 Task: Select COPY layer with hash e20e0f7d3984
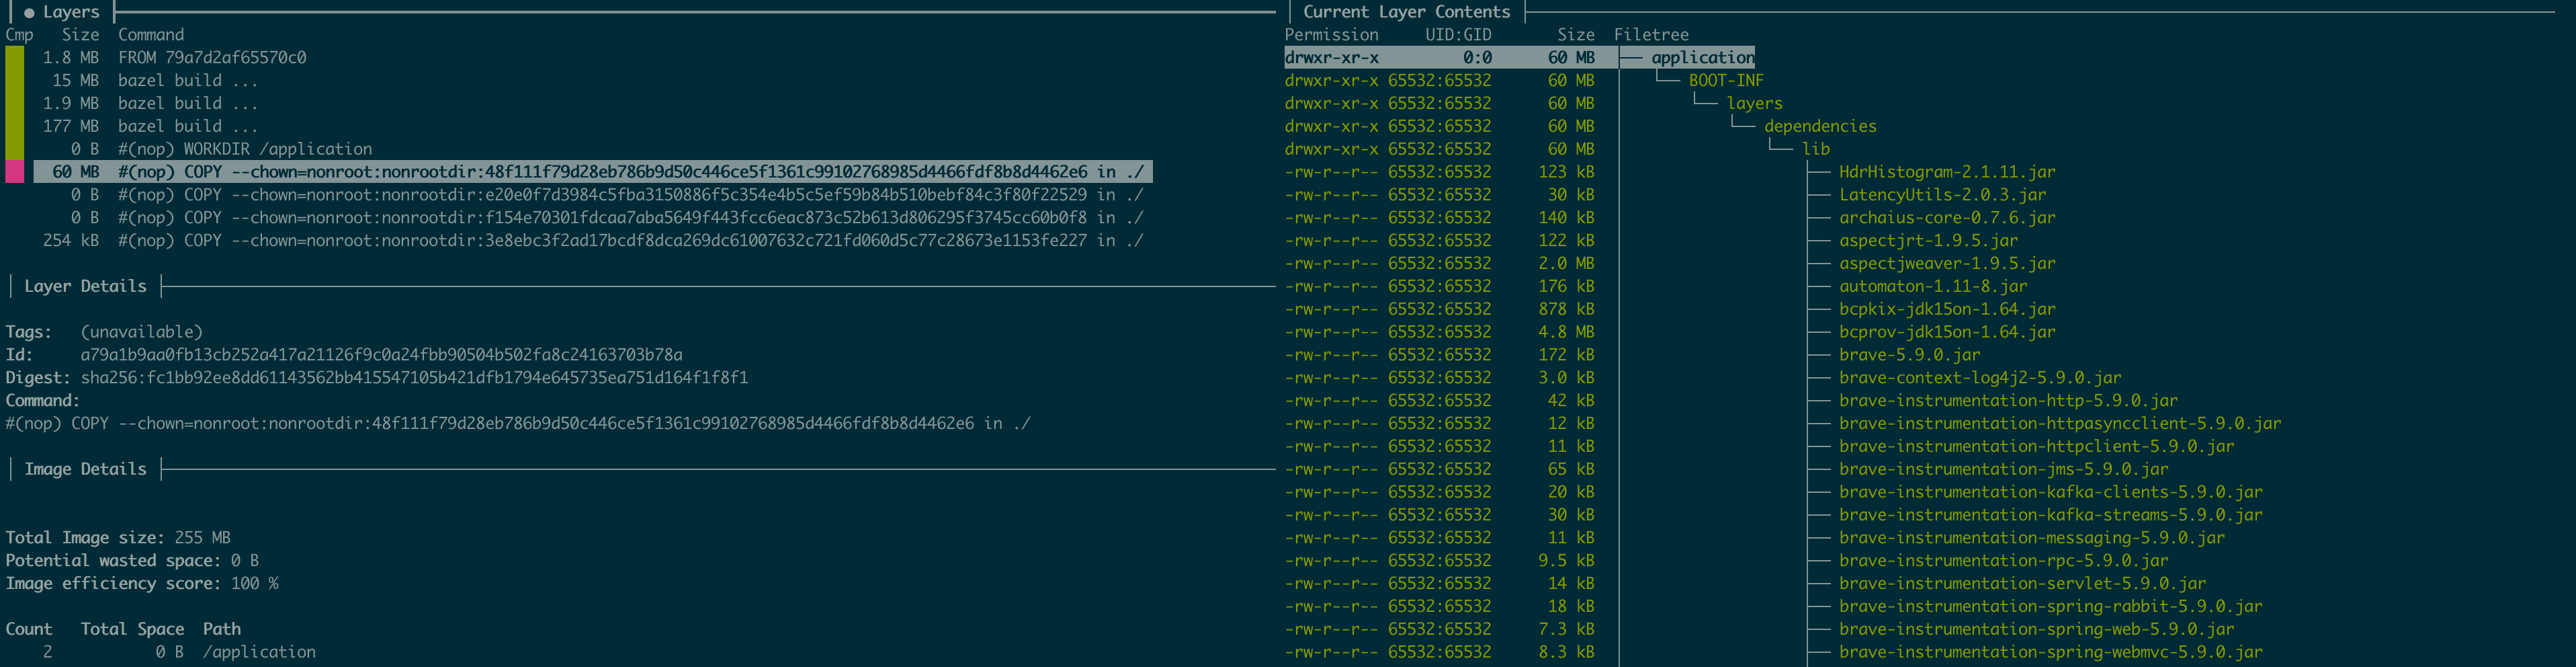593,195
